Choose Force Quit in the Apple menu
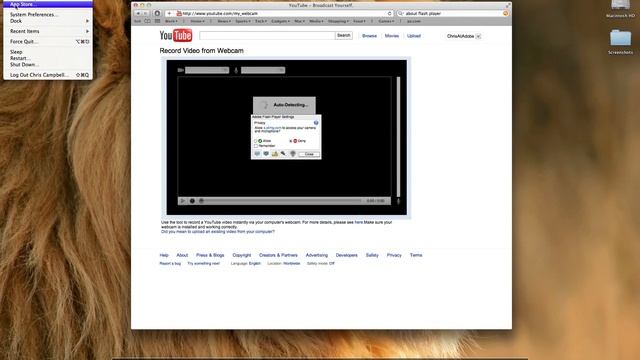Viewport: 640px width, 360px height. 48,42
